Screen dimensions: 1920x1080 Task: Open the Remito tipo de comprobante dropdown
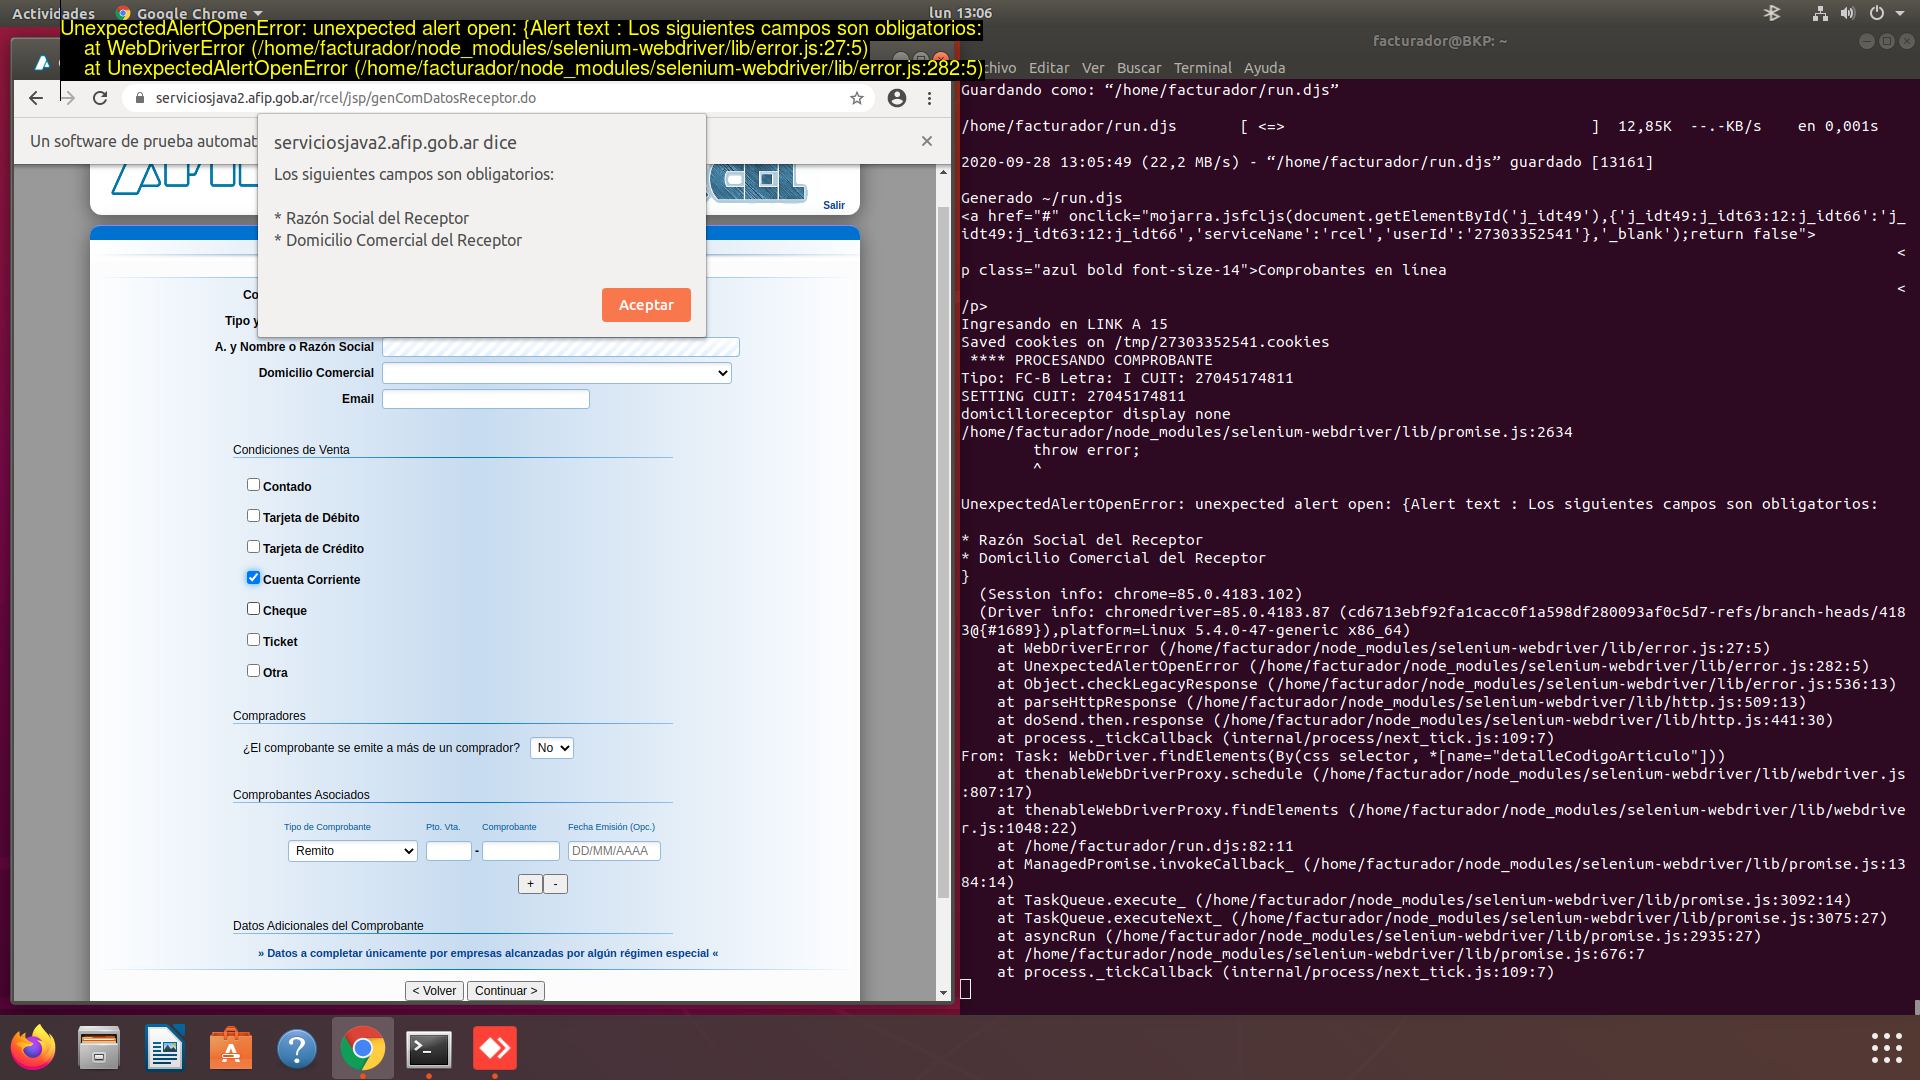[353, 851]
